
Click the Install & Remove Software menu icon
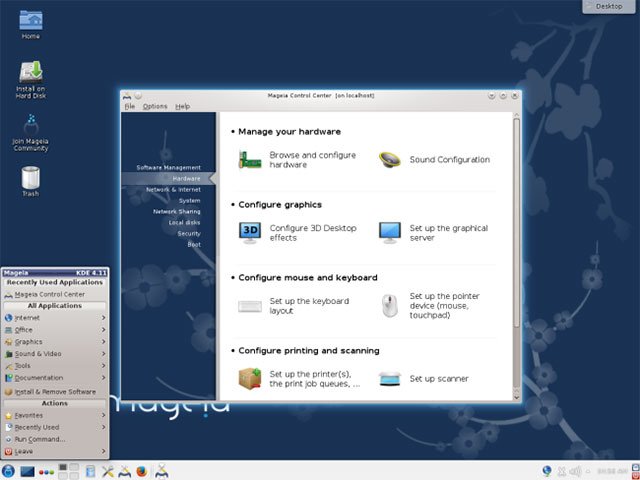(x=9, y=391)
